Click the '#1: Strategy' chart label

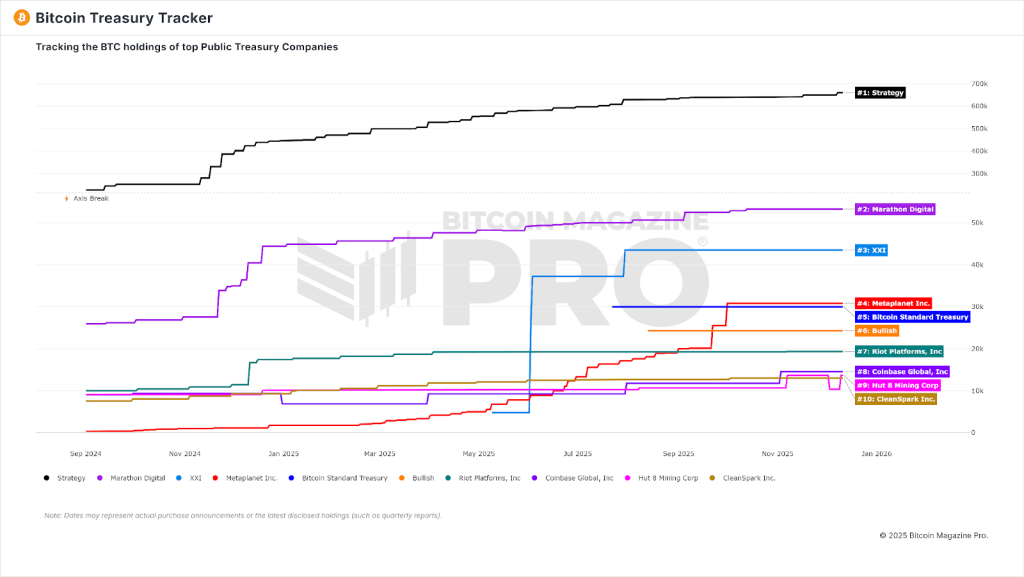coord(880,93)
